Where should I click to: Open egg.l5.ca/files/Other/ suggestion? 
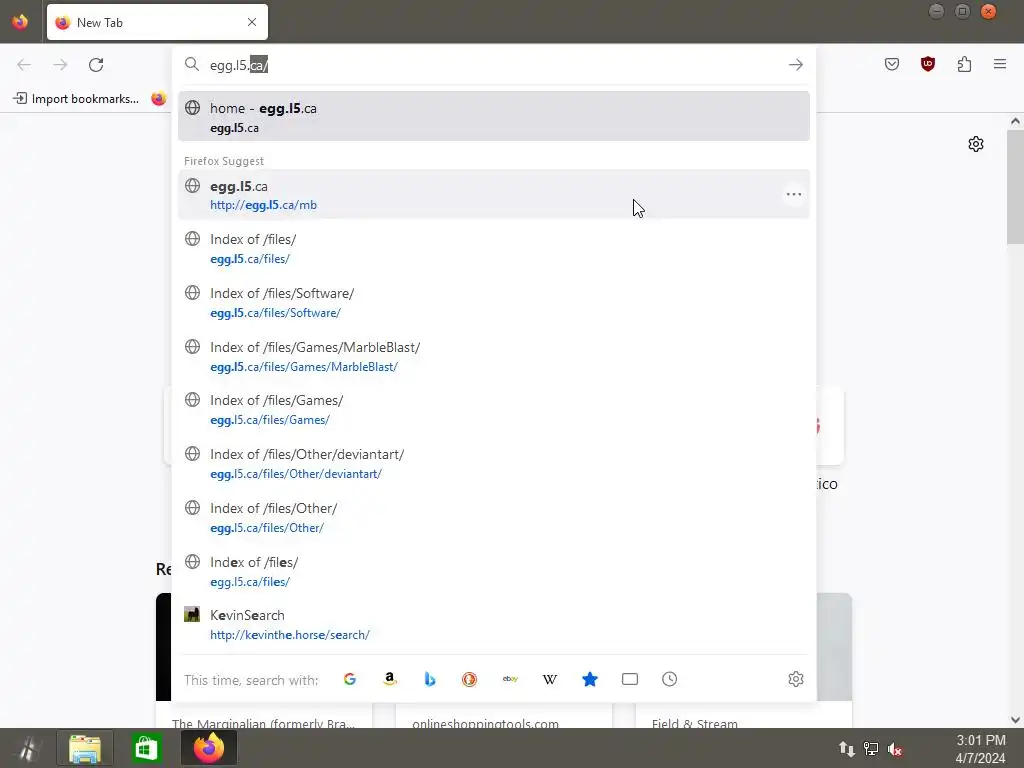(x=494, y=517)
